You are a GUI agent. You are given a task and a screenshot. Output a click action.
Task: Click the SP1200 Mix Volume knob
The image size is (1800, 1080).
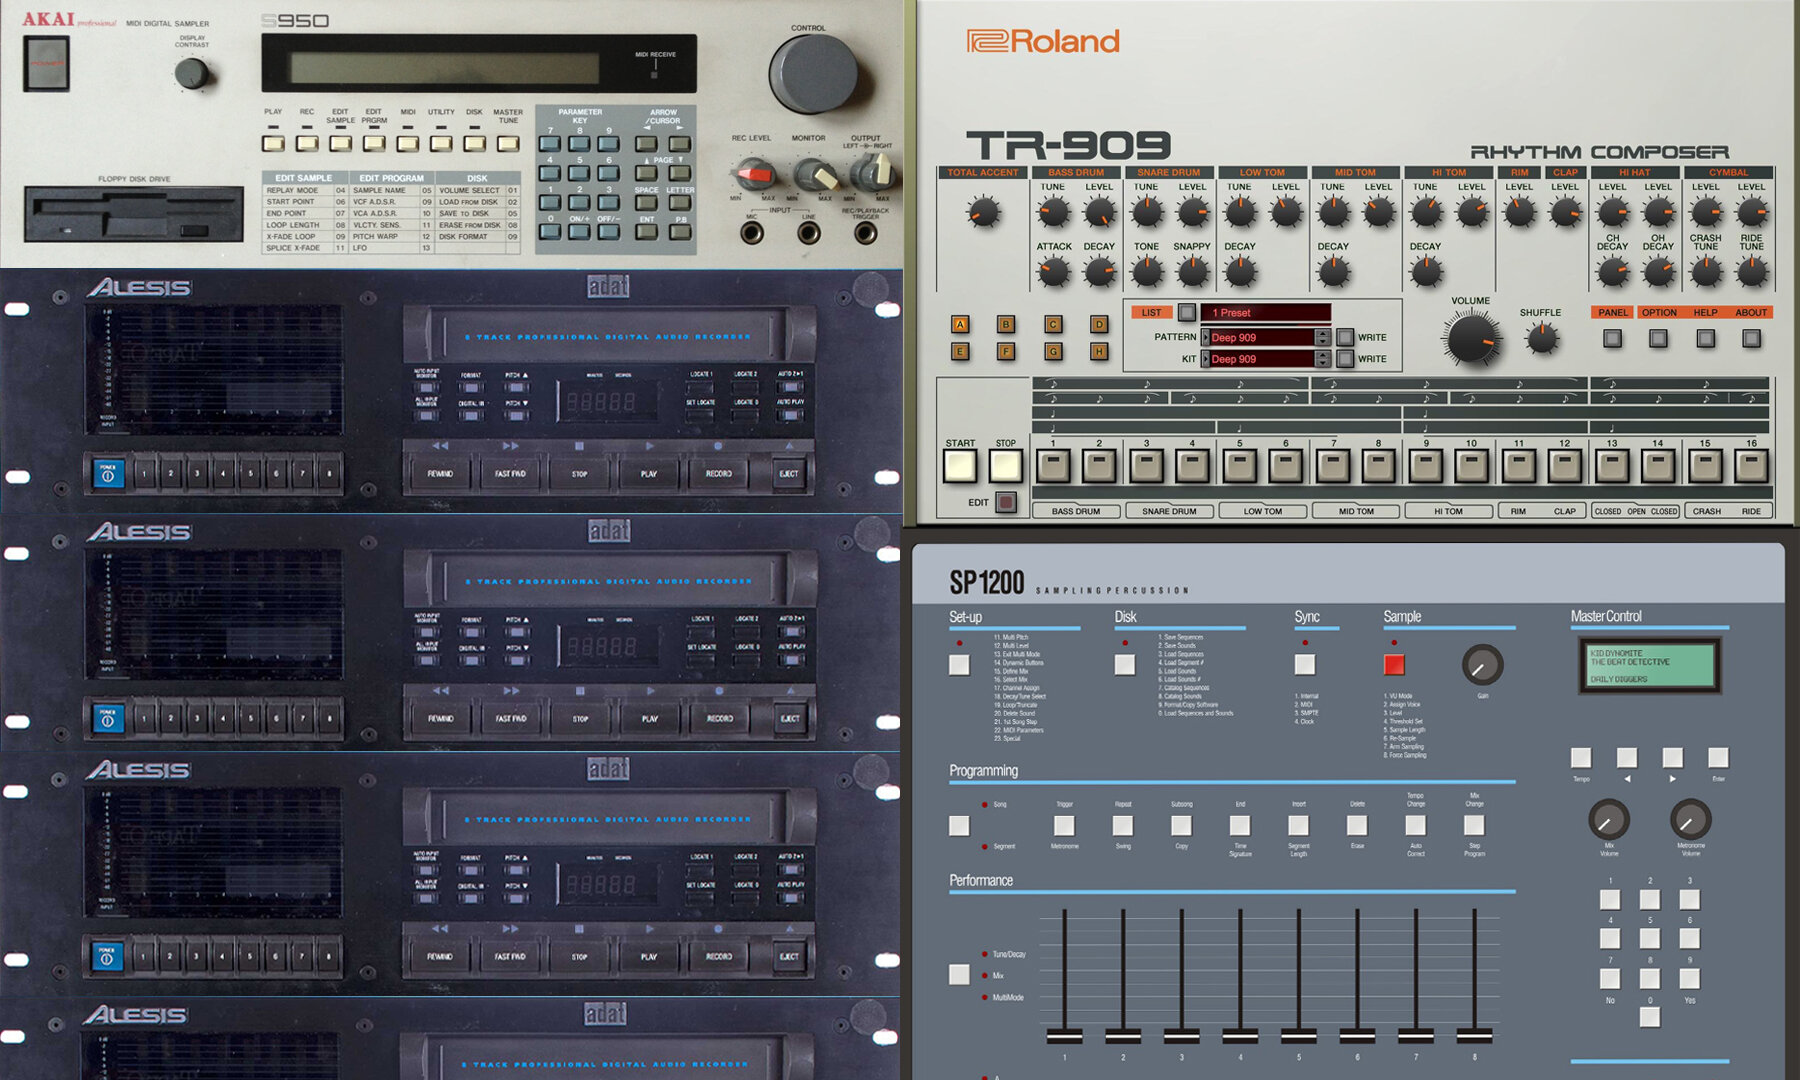1609,820
